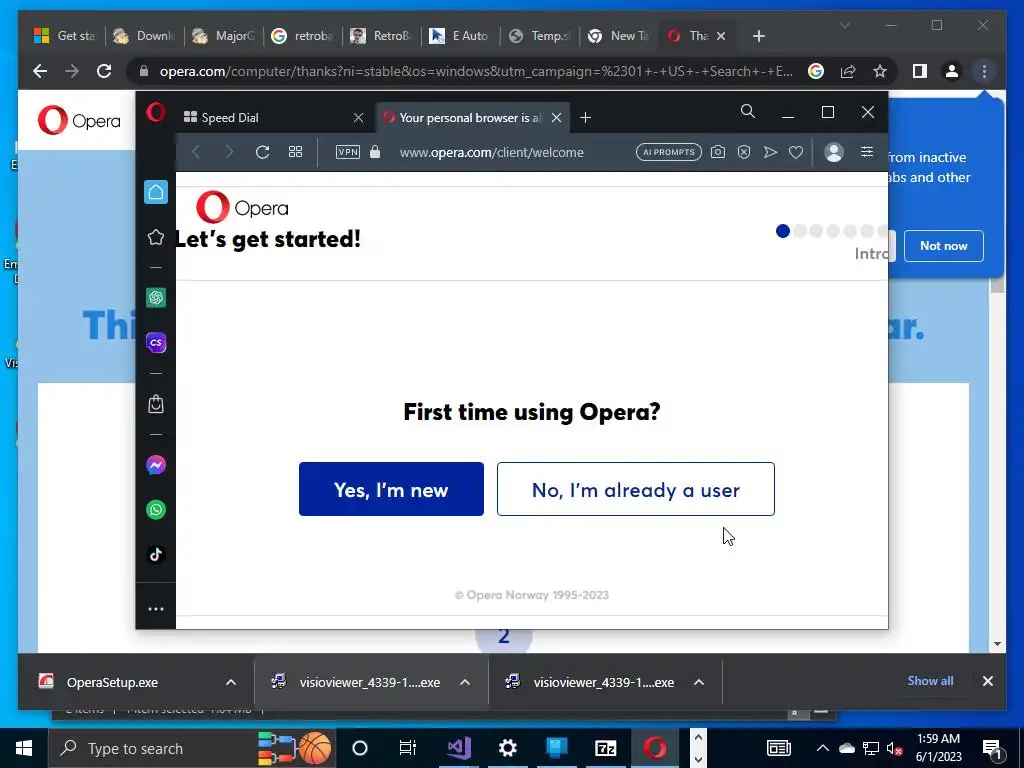Open the Windows Start menu

24,748
